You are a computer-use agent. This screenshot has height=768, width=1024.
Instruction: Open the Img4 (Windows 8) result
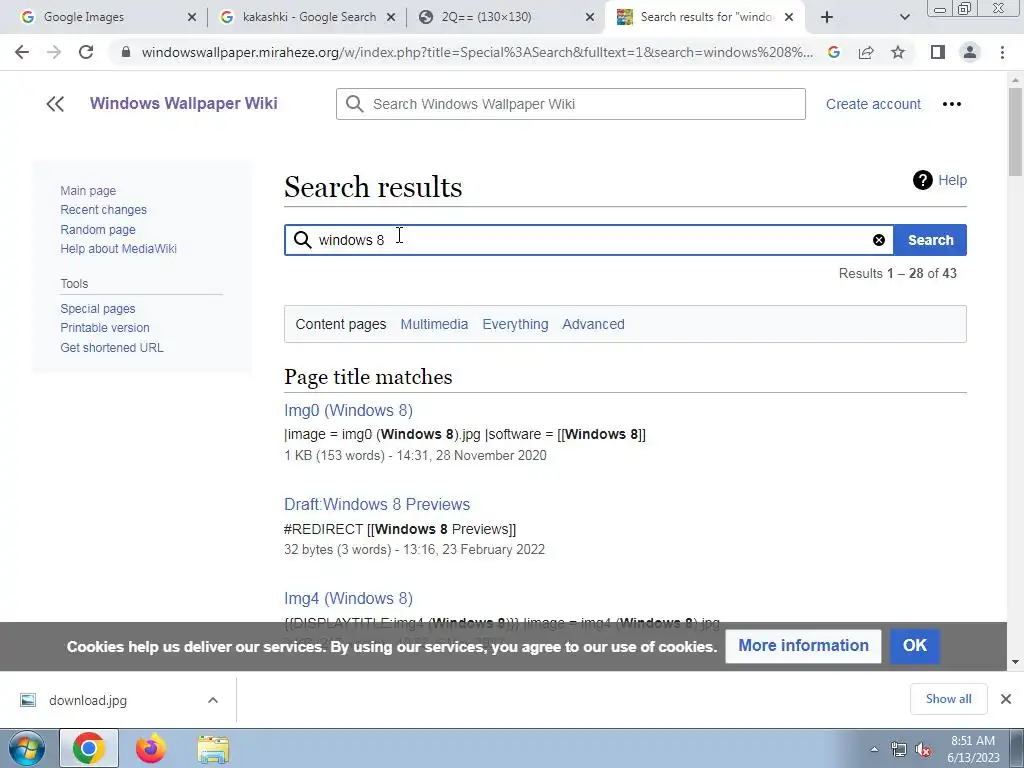[x=348, y=598]
